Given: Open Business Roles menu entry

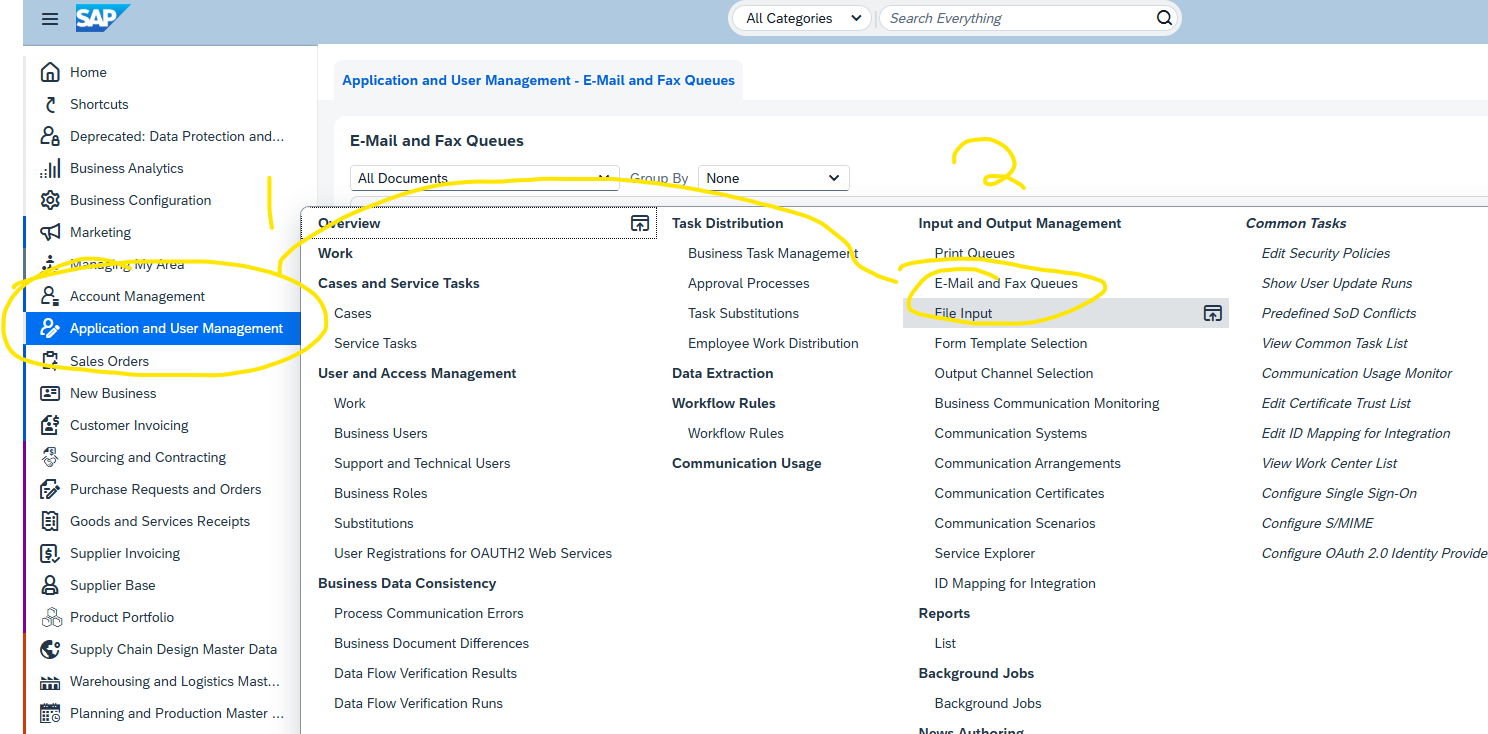Looking at the screenshot, I should coord(380,493).
